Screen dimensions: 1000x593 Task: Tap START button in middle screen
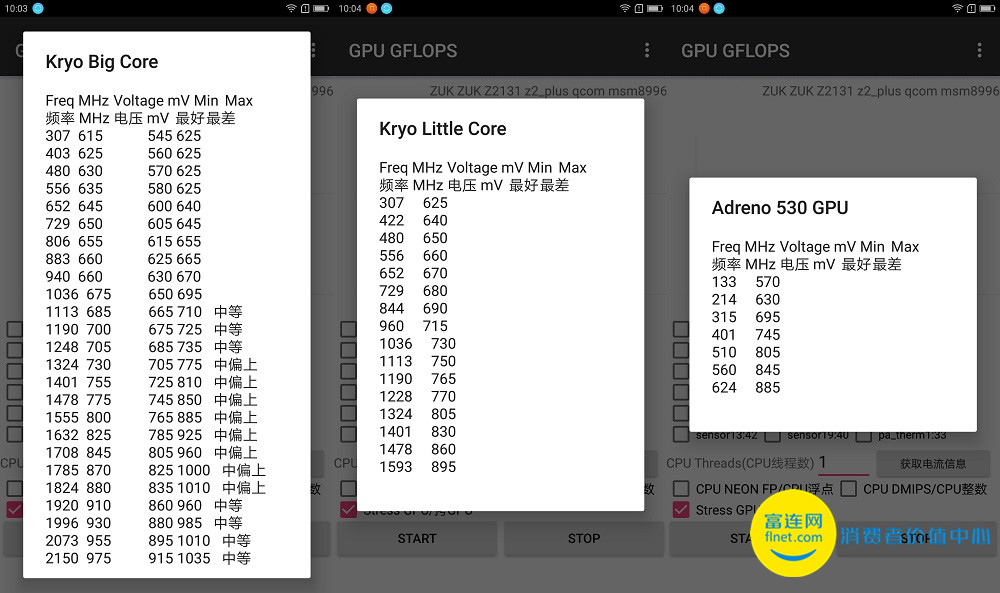pyautogui.click(x=416, y=539)
